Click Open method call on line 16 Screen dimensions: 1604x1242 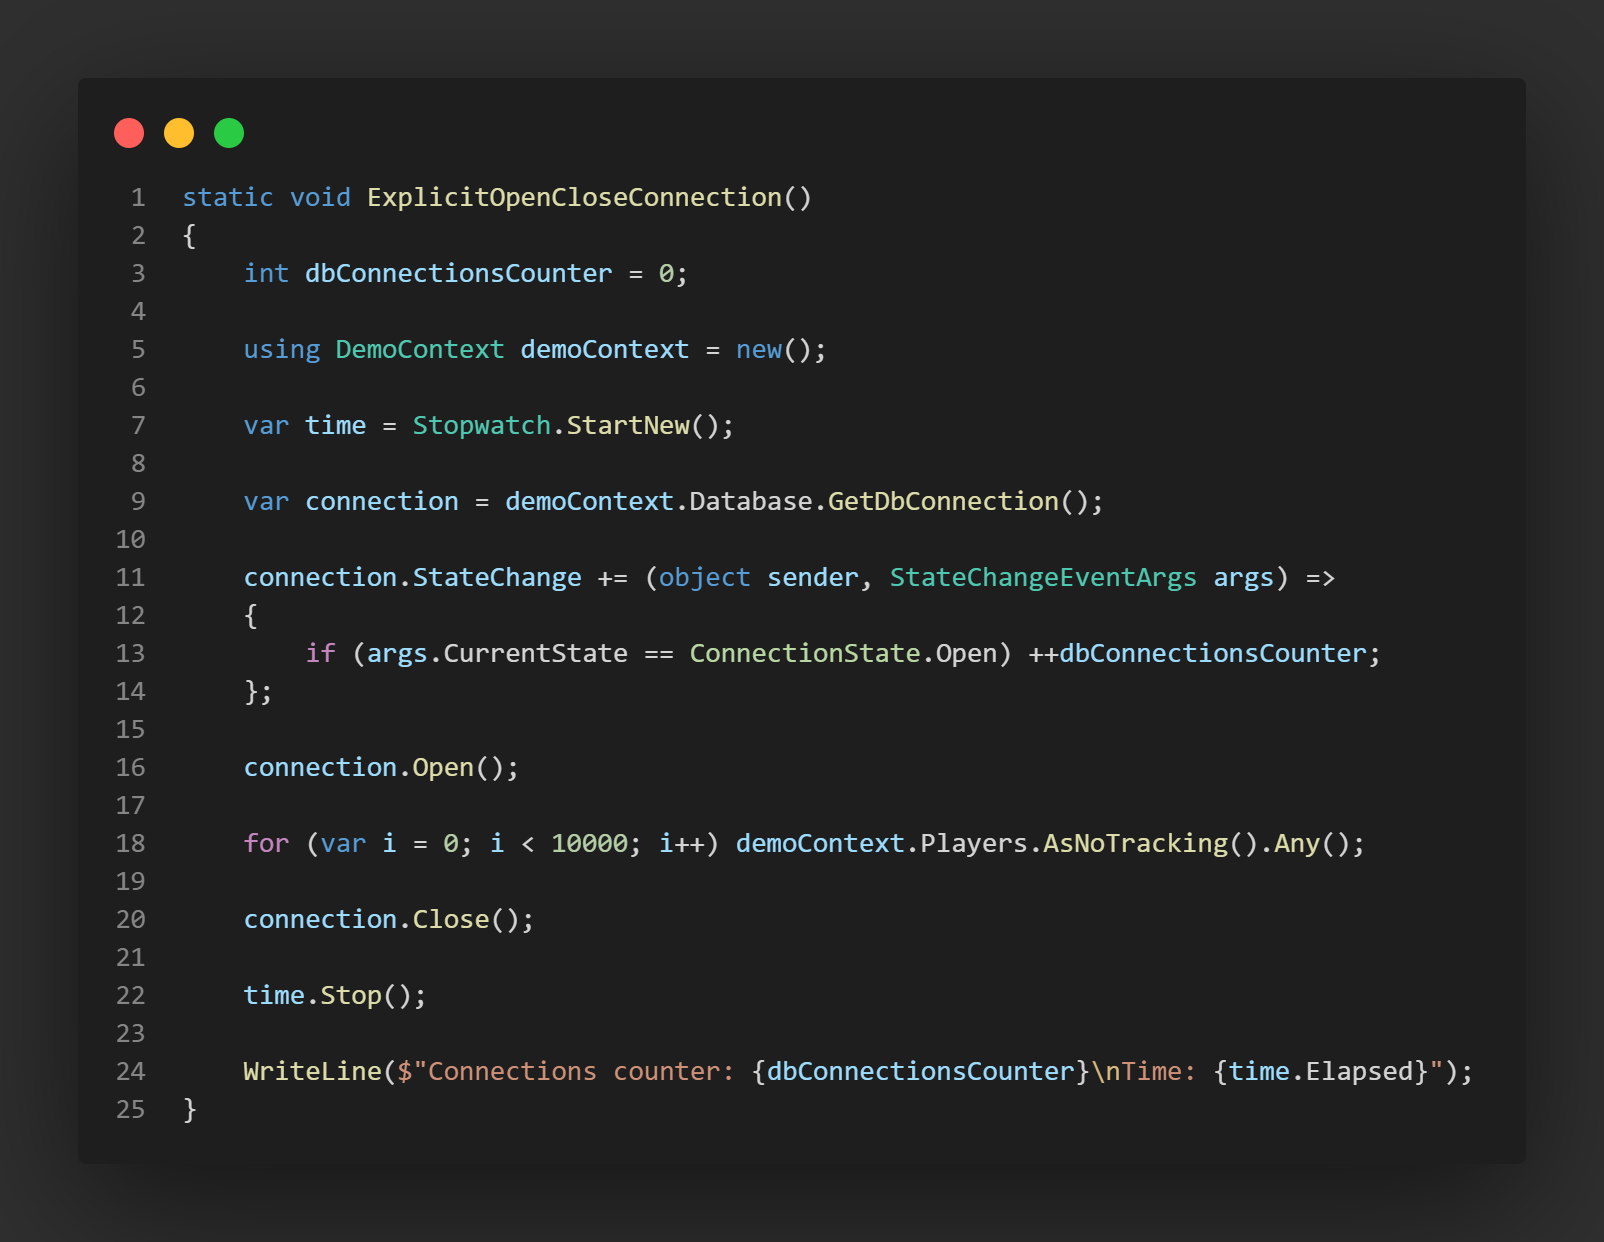pos(444,768)
